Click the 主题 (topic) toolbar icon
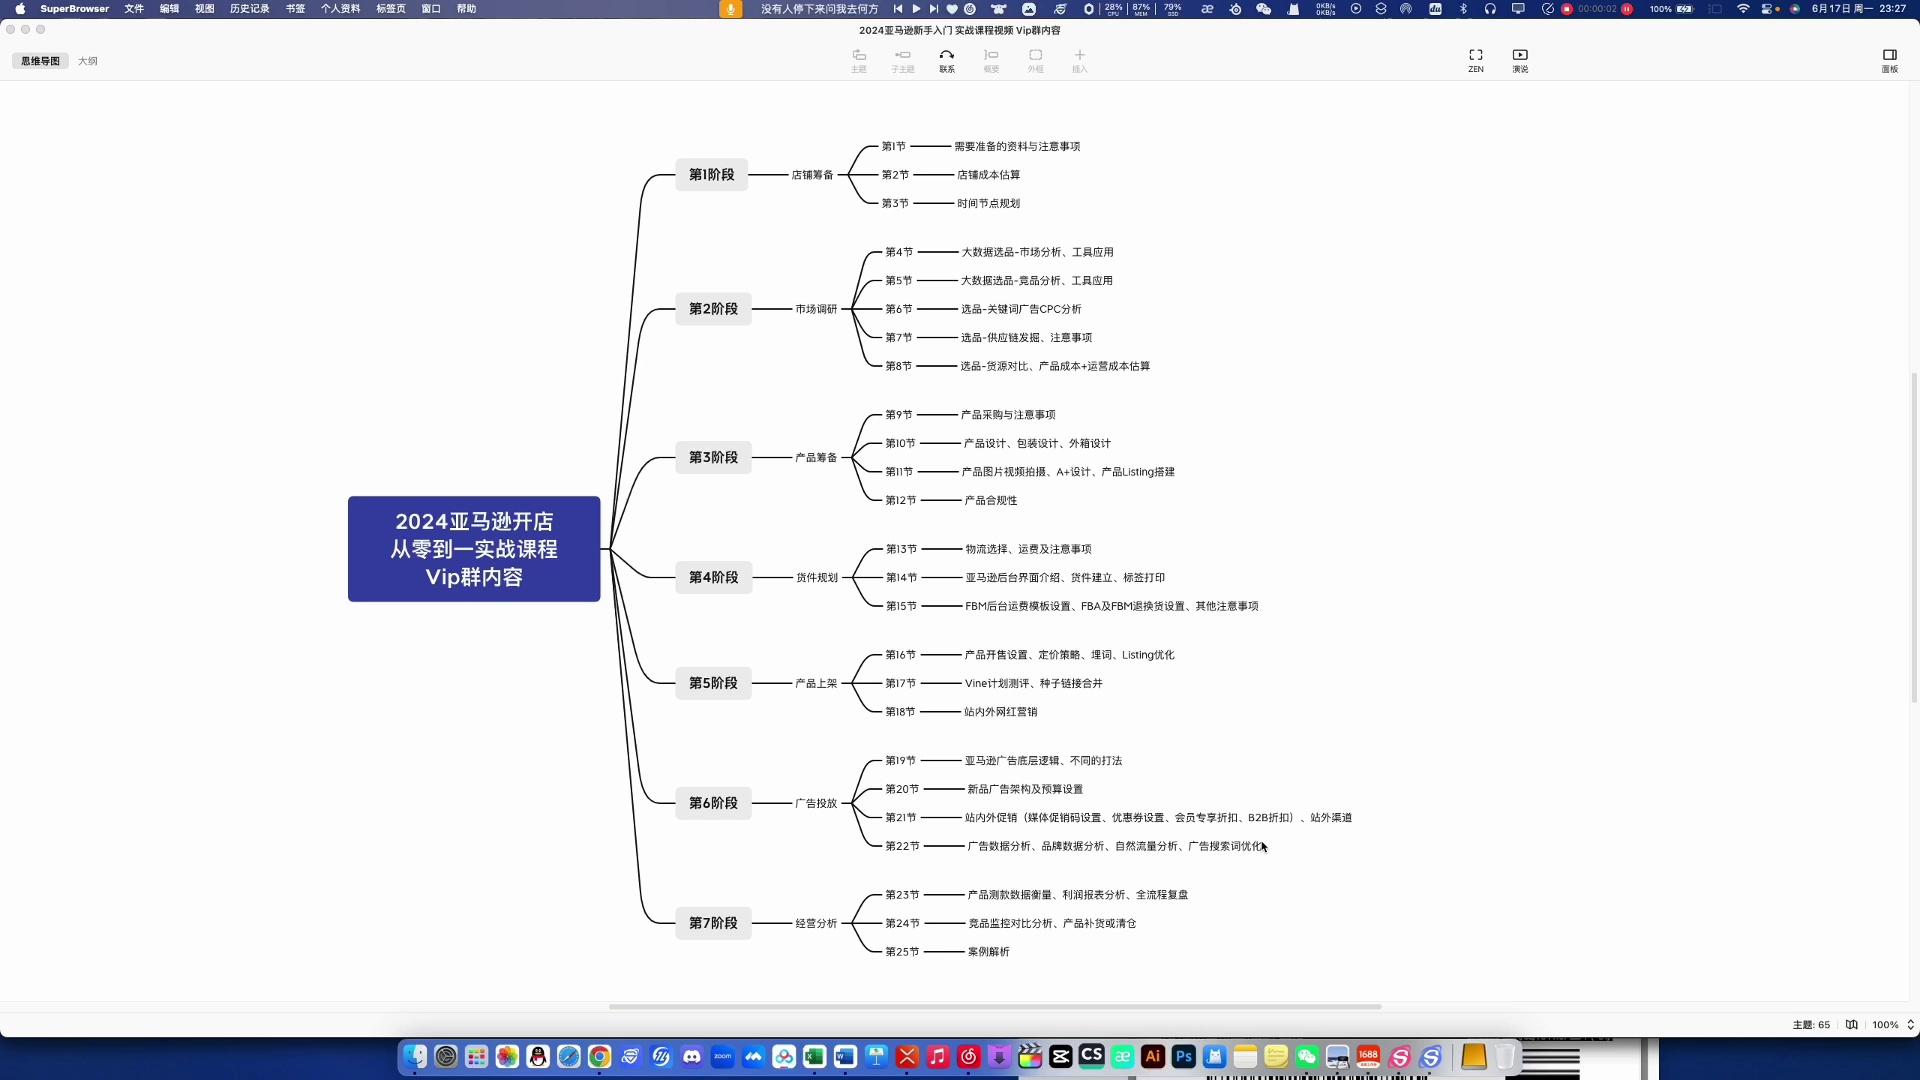The image size is (1920, 1080). pos(858,60)
